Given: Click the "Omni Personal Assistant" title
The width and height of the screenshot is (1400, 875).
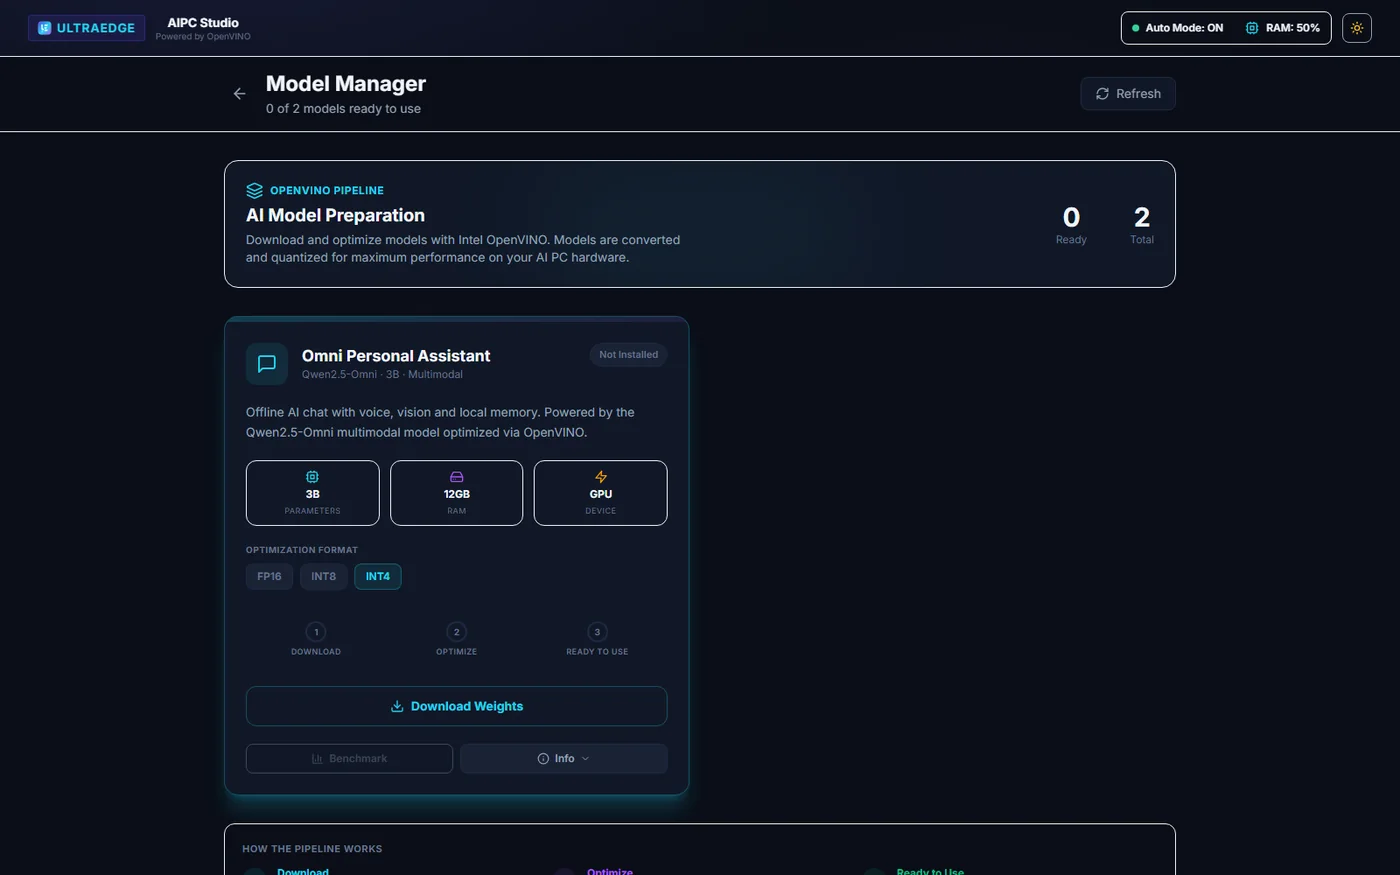Looking at the screenshot, I should [396, 356].
